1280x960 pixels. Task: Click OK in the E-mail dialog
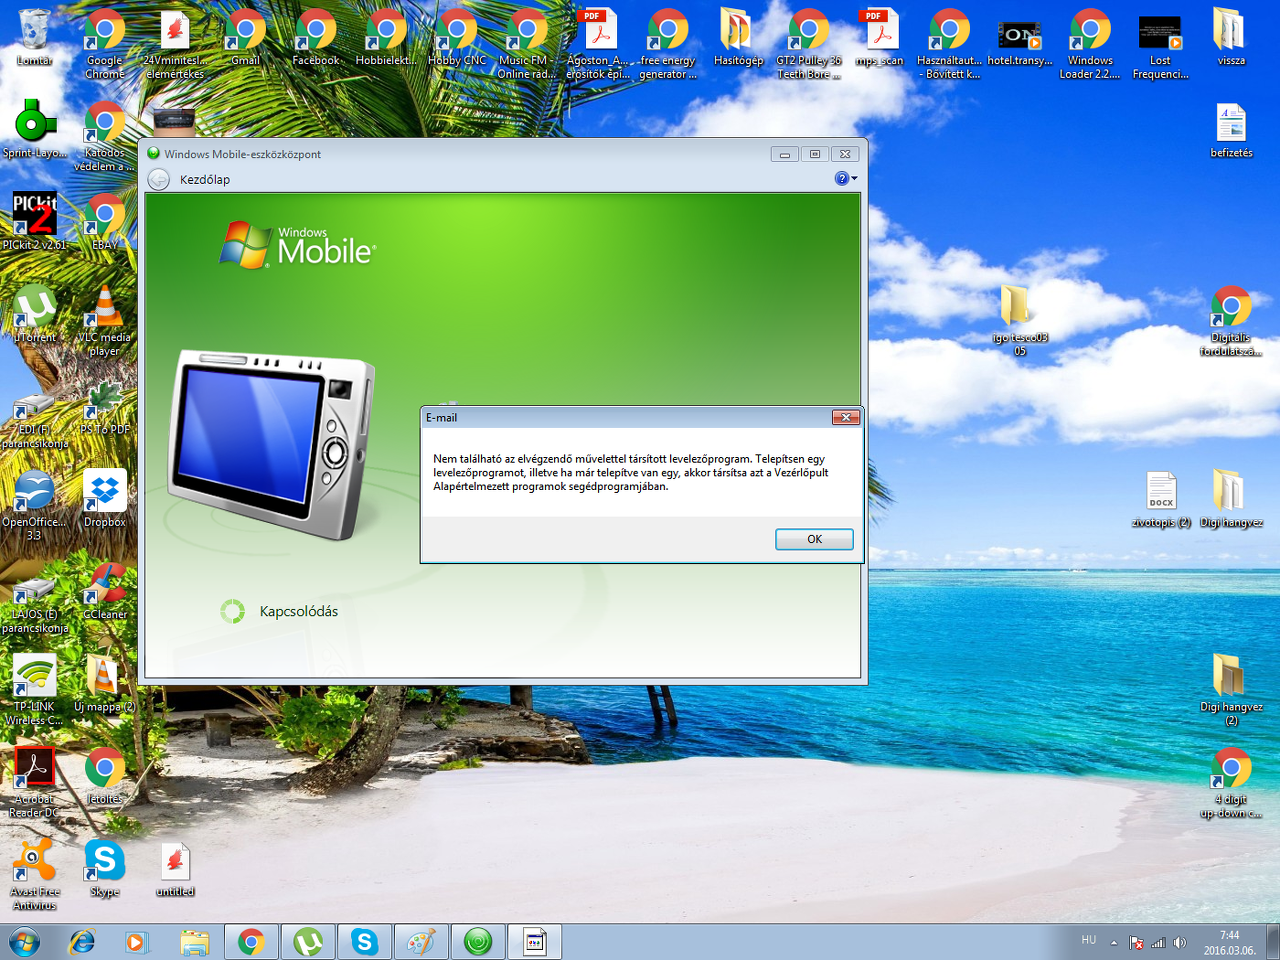pos(814,539)
